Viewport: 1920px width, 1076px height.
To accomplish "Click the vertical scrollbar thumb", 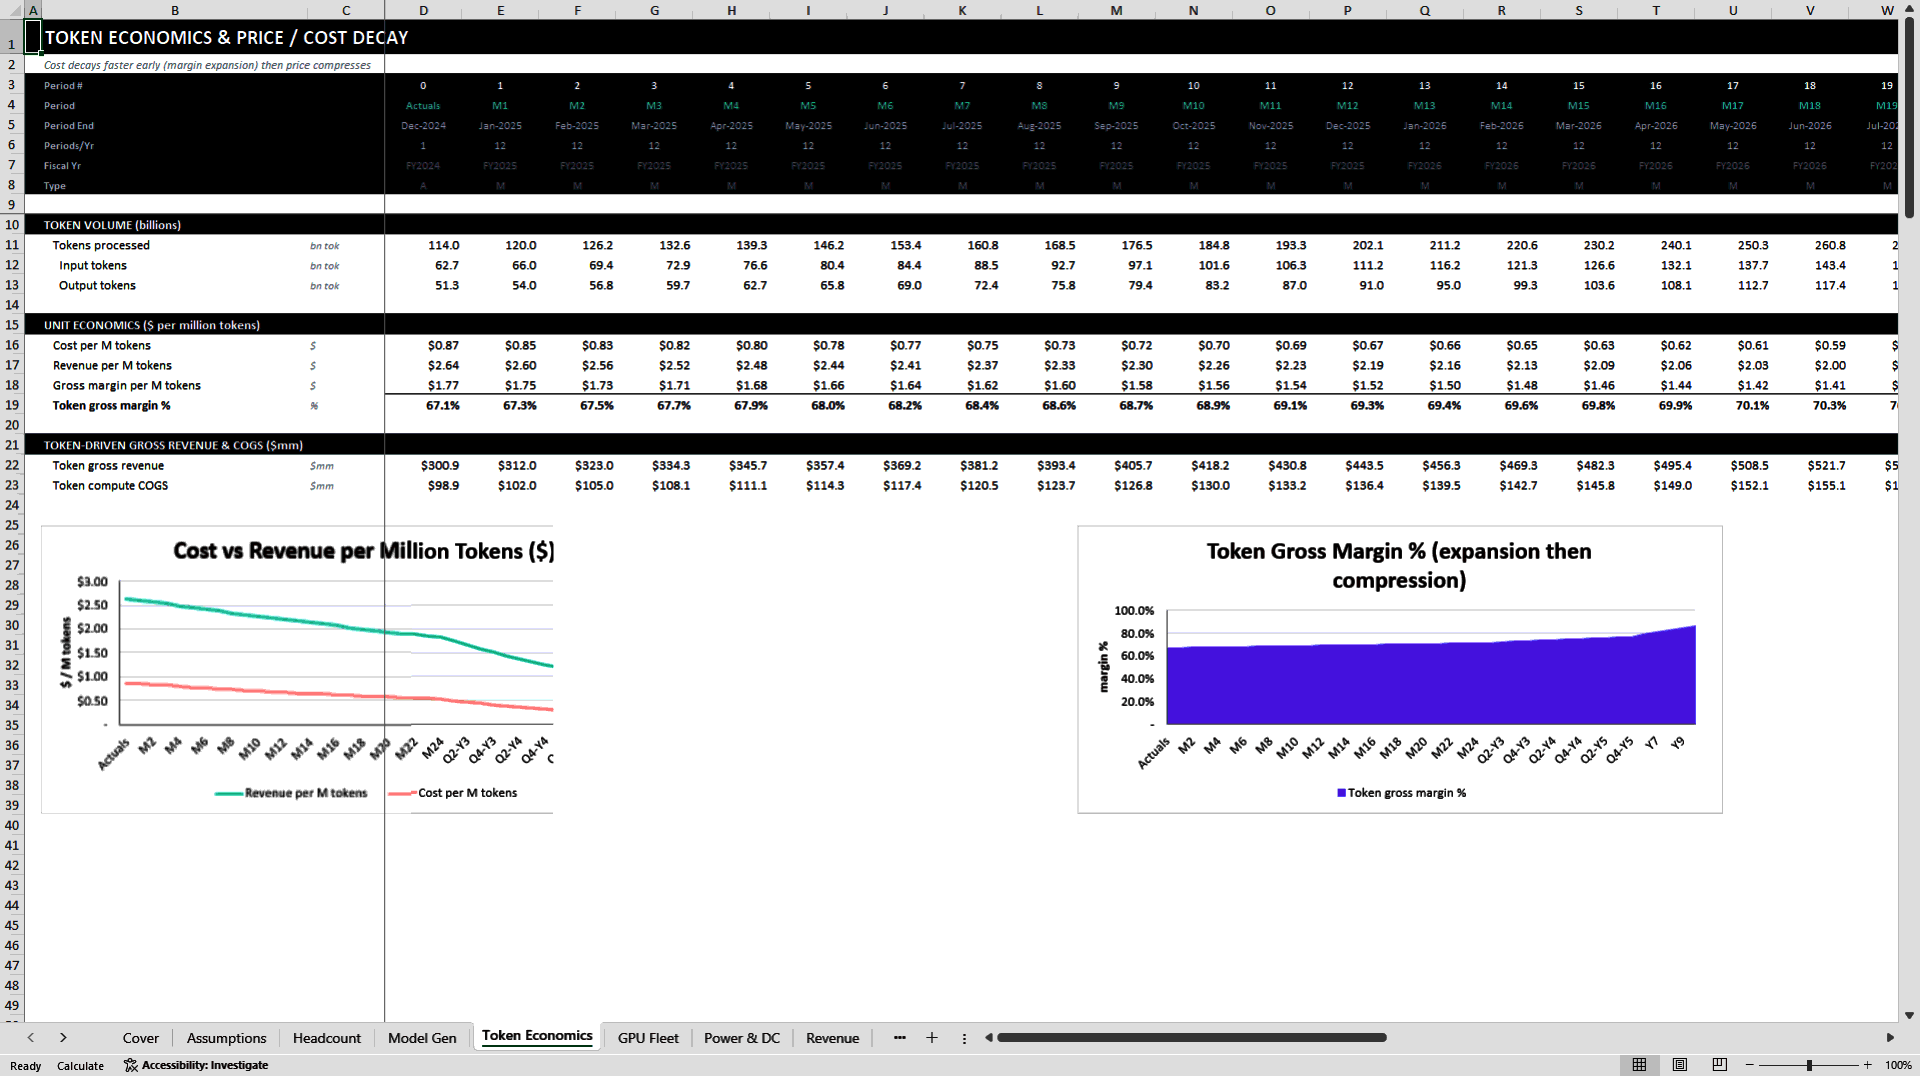I will pos(1909,118).
